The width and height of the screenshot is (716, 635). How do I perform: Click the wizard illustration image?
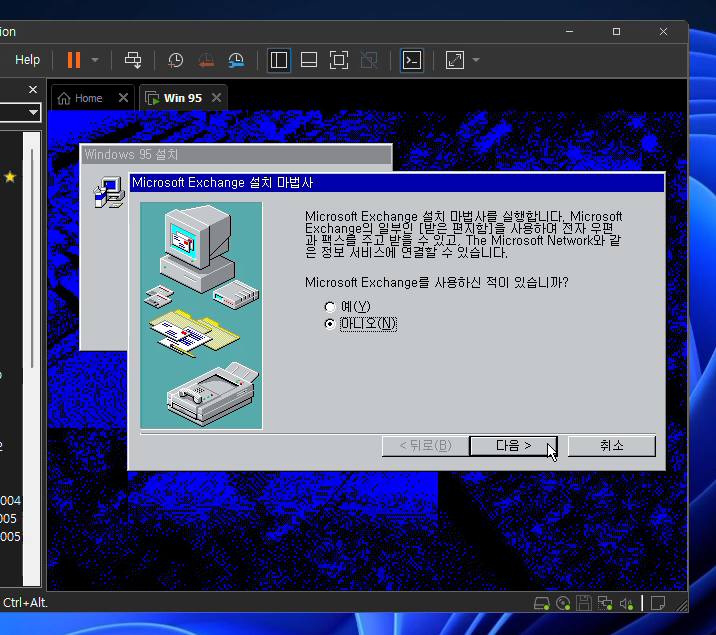(x=201, y=315)
